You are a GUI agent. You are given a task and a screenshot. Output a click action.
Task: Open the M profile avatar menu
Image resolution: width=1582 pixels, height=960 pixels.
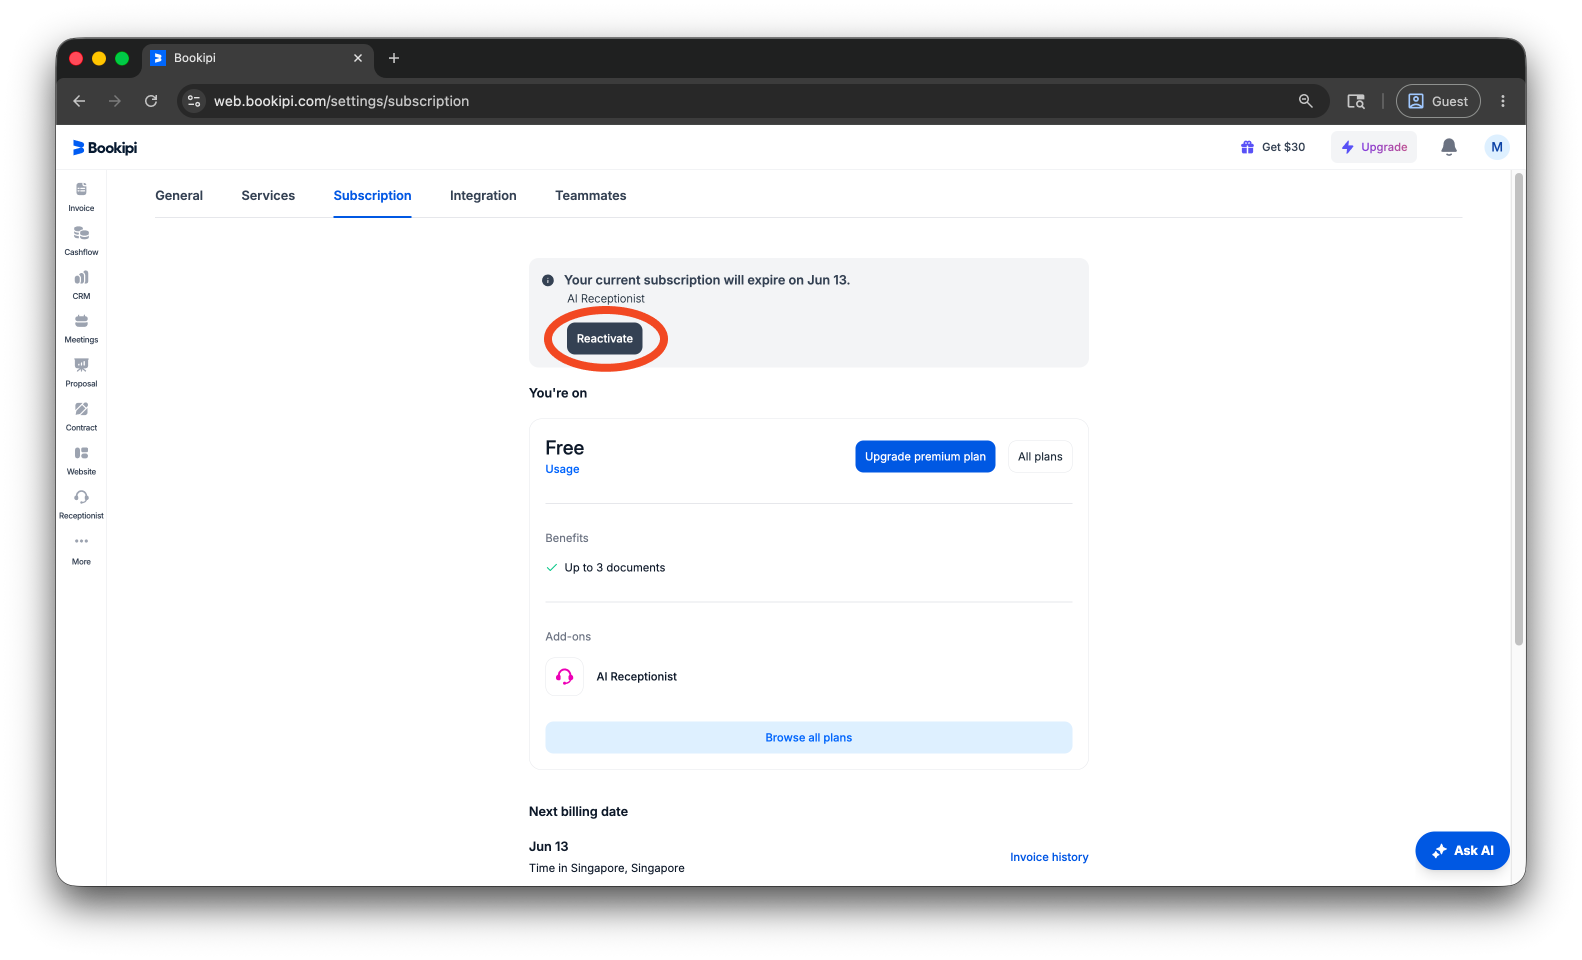[x=1497, y=147]
